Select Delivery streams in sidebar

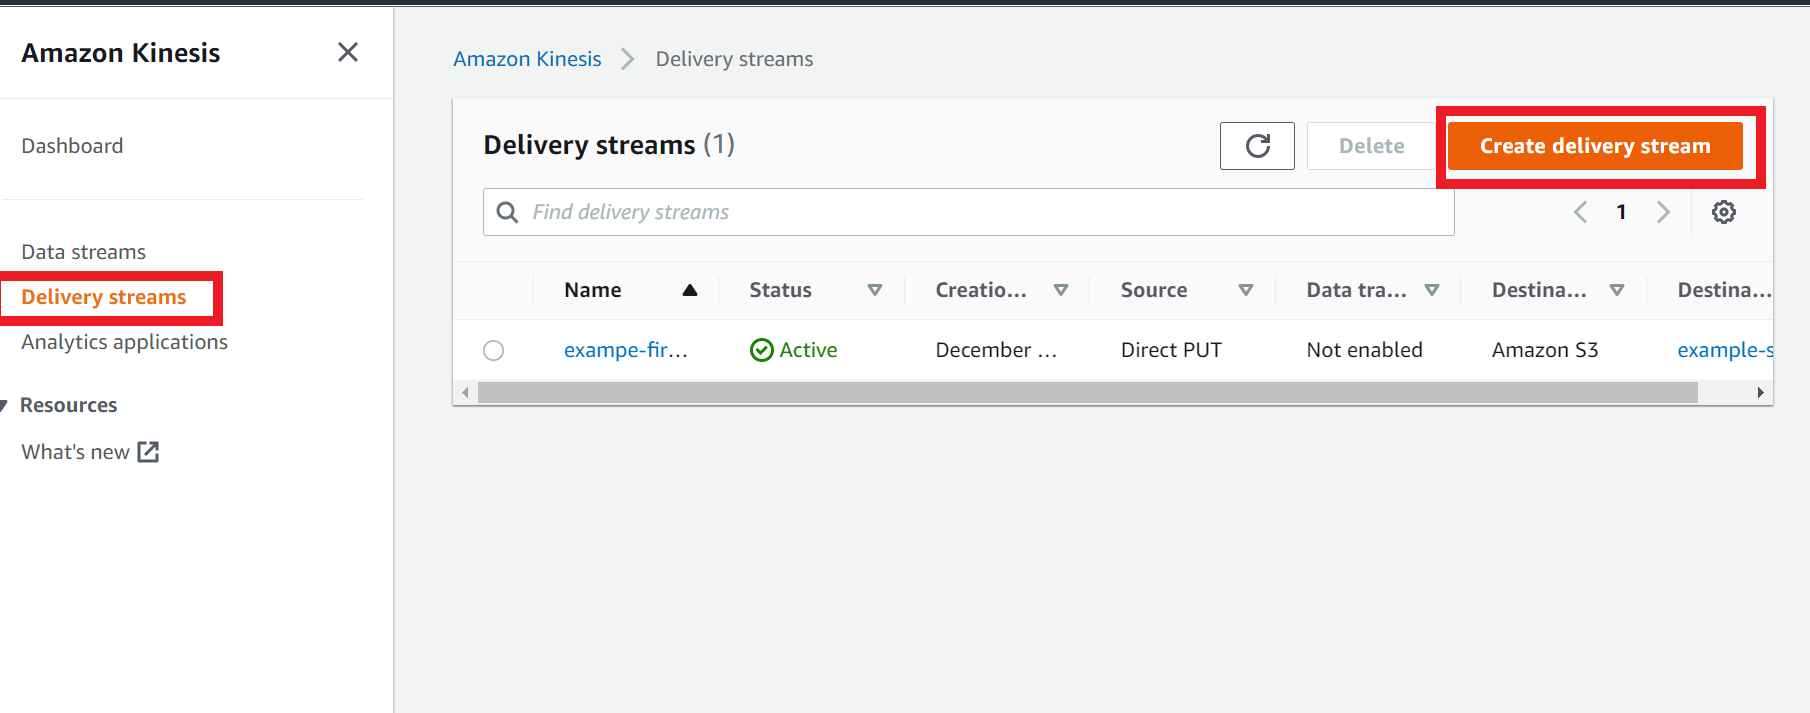coord(104,297)
